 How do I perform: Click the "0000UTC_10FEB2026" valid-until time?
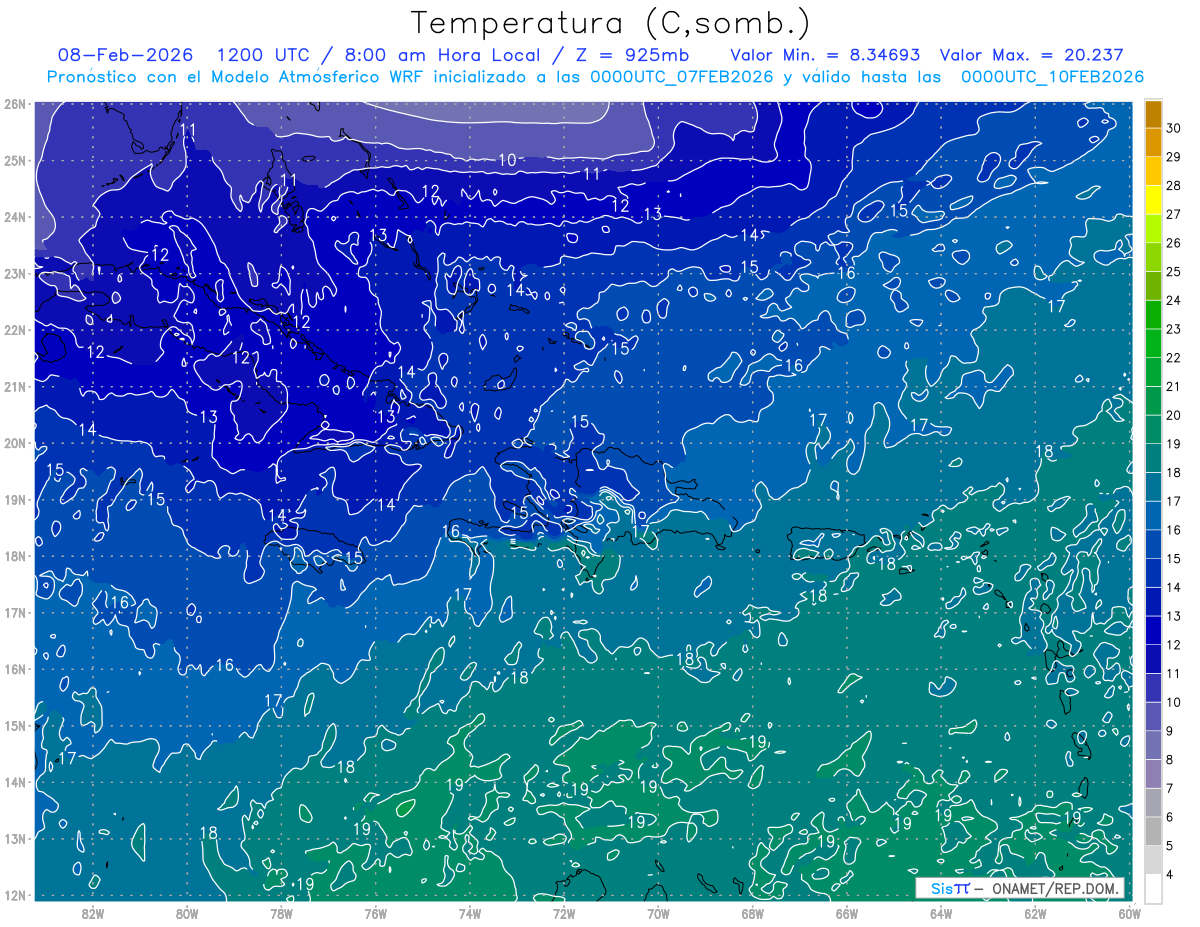[x=1052, y=77]
